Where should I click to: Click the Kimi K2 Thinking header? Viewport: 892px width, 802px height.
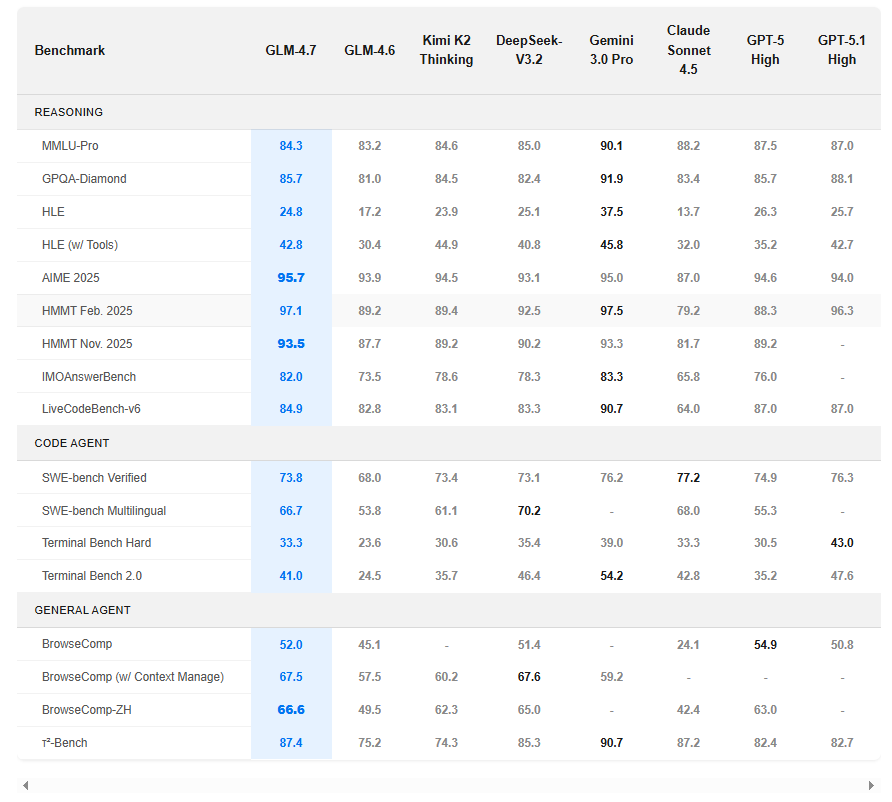point(446,50)
